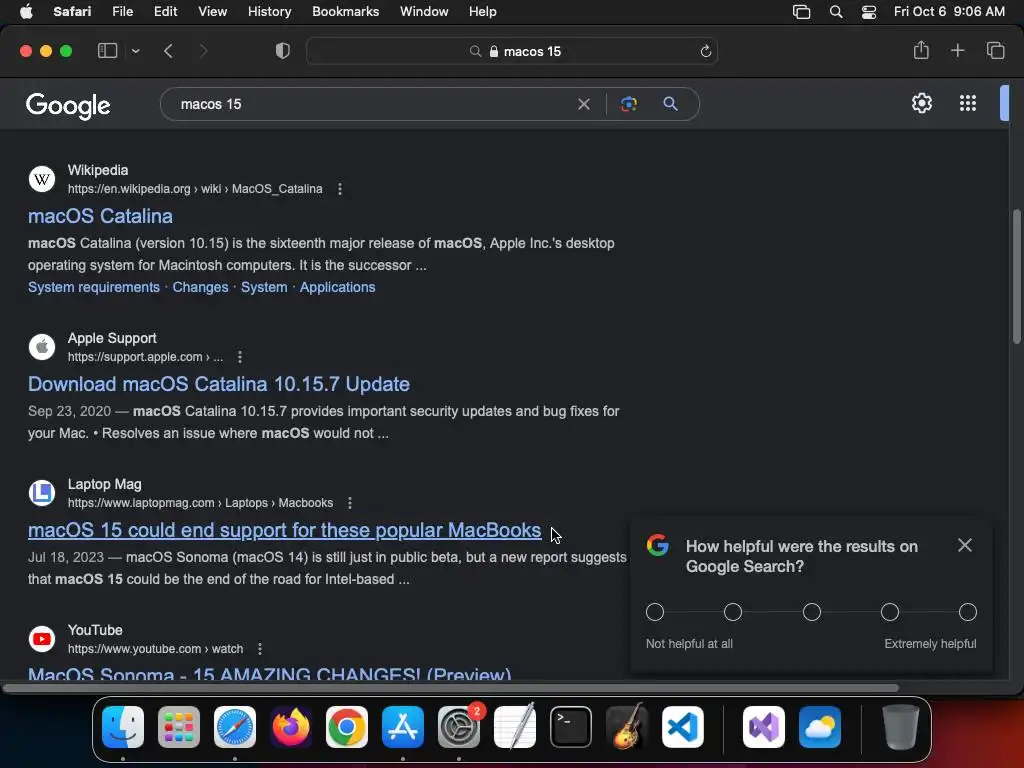Screen dimensions: 1024x768
Task: Go to the Google logo home
Action: click(x=69, y=105)
